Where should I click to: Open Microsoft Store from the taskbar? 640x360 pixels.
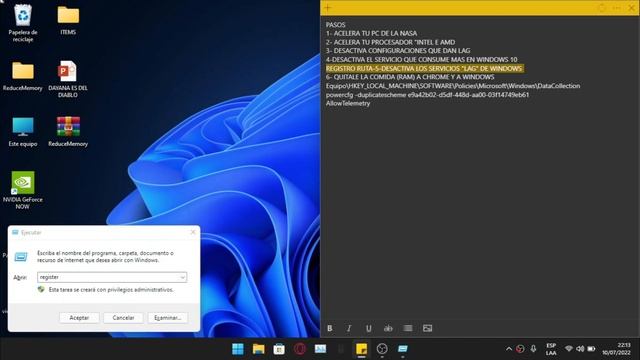[x=279, y=349]
